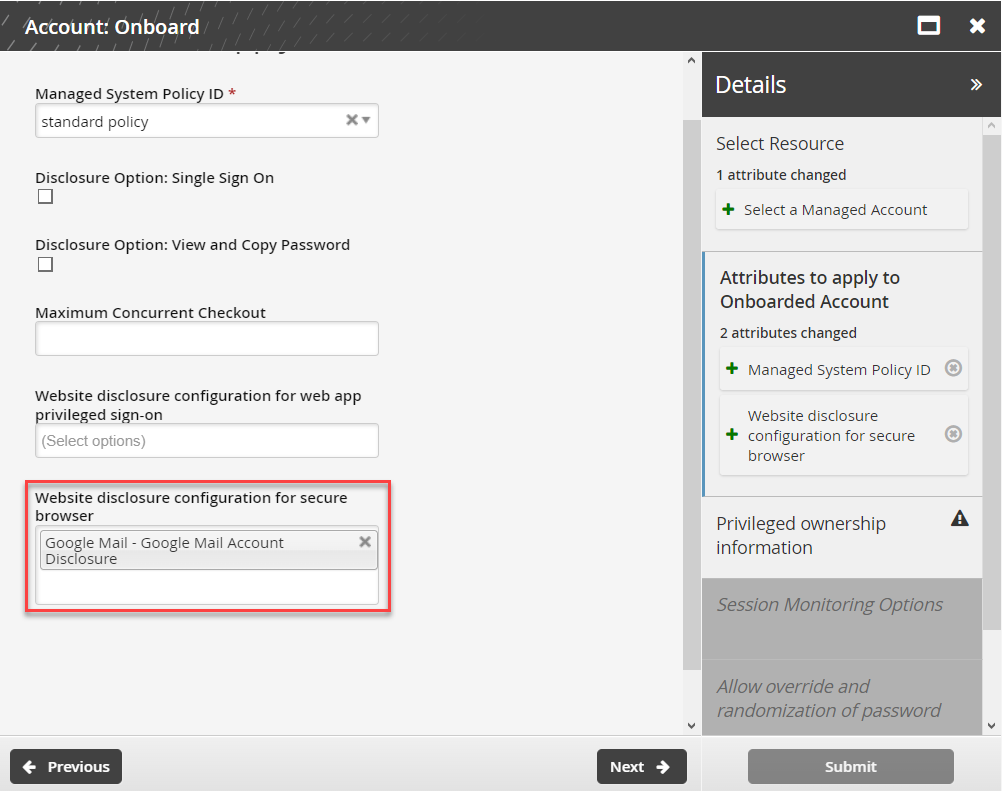Advance to the next step with Next
The image size is (1002, 791).
pyautogui.click(x=641, y=766)
